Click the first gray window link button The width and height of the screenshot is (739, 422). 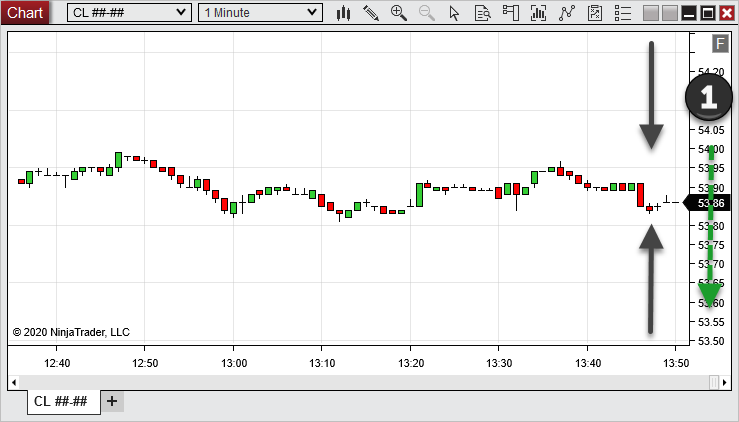click(x=651, y=13)
